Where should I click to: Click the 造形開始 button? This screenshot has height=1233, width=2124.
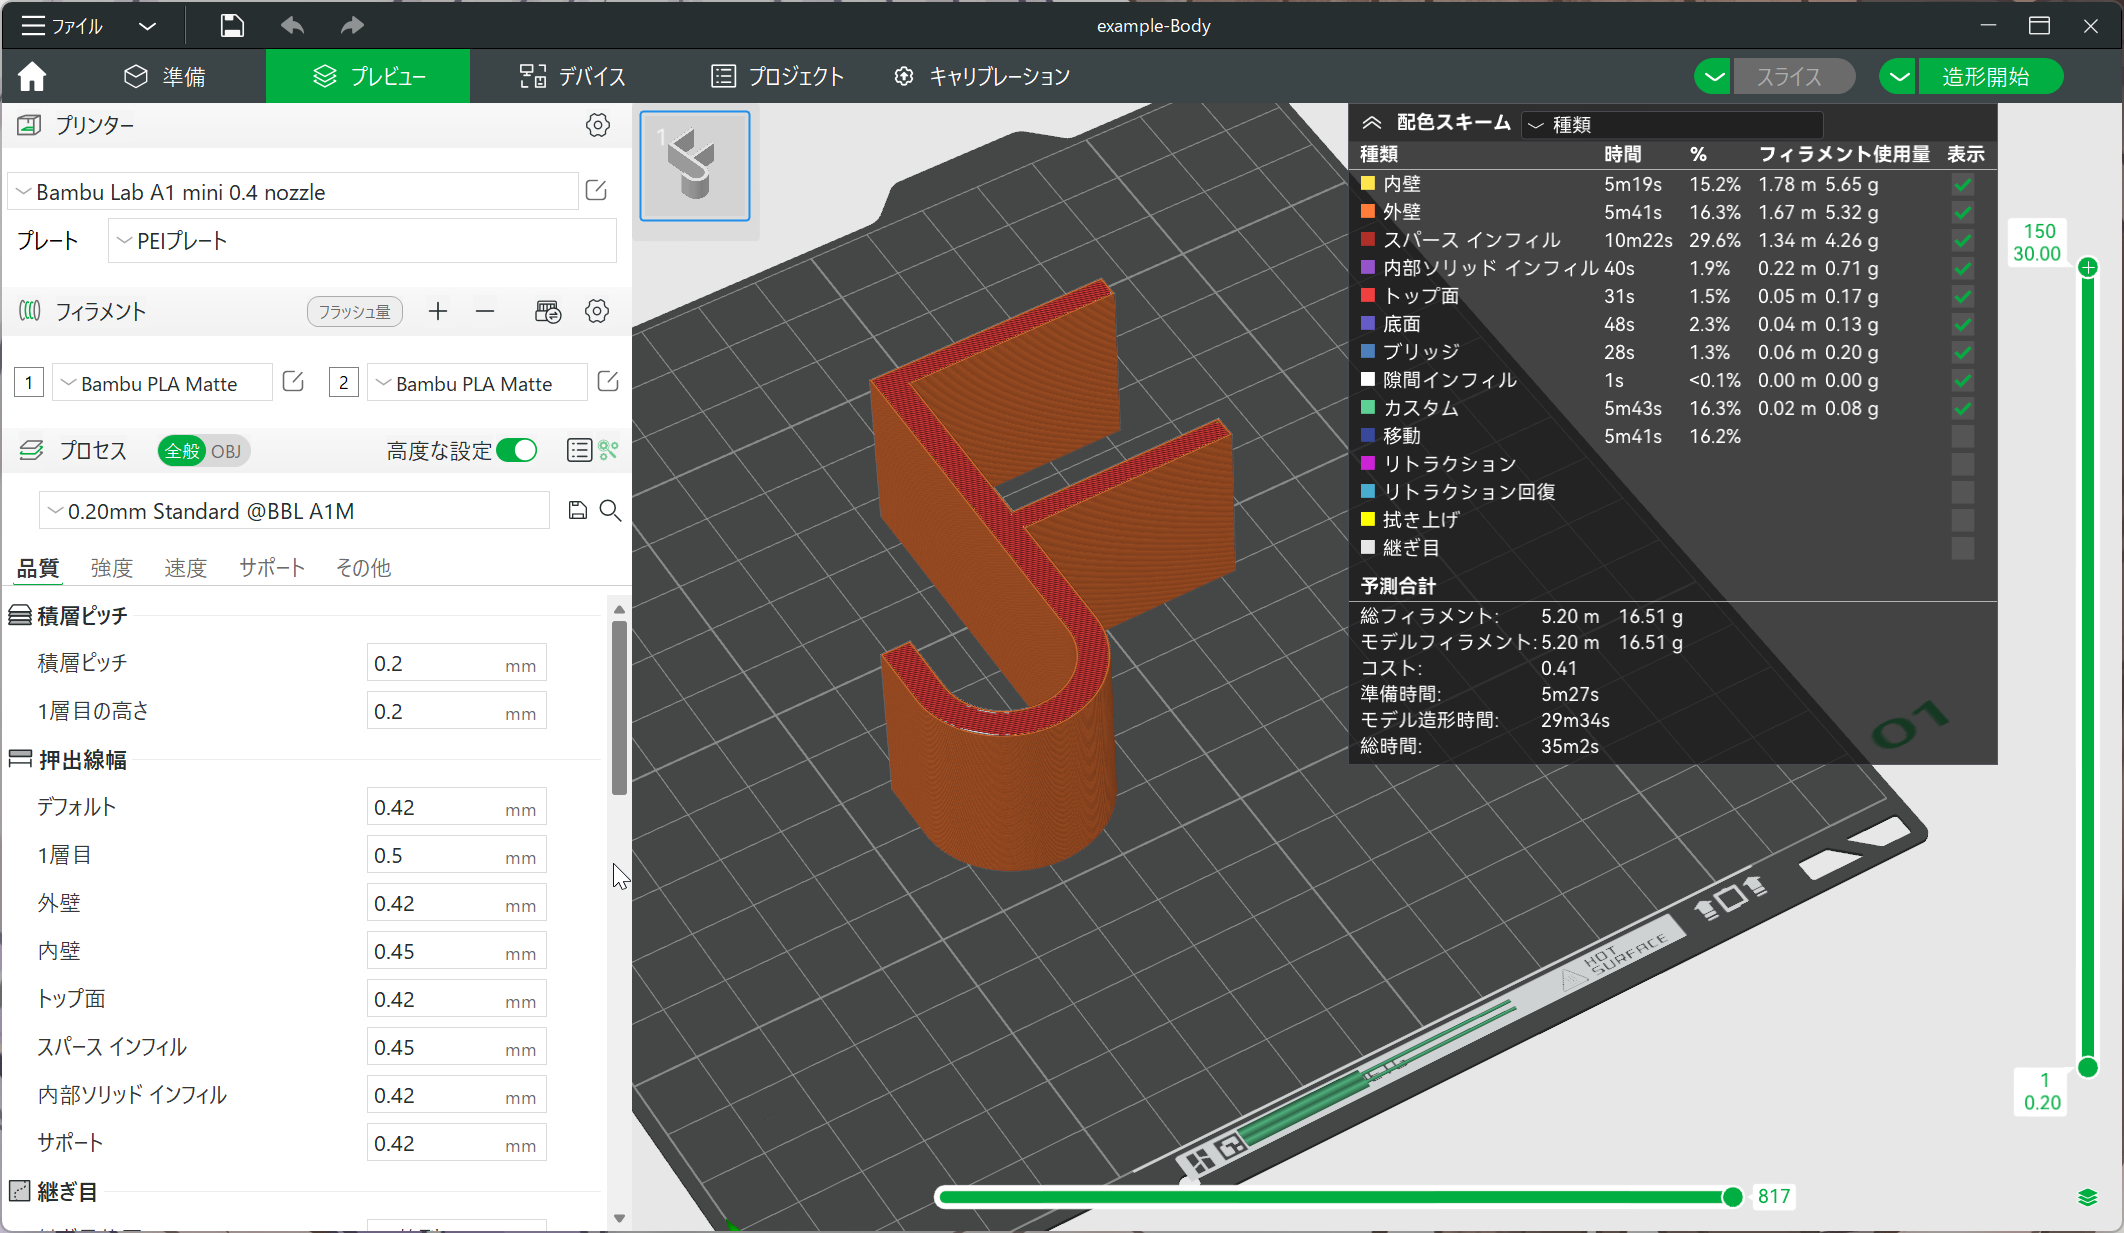click(x=1984, y=77)
